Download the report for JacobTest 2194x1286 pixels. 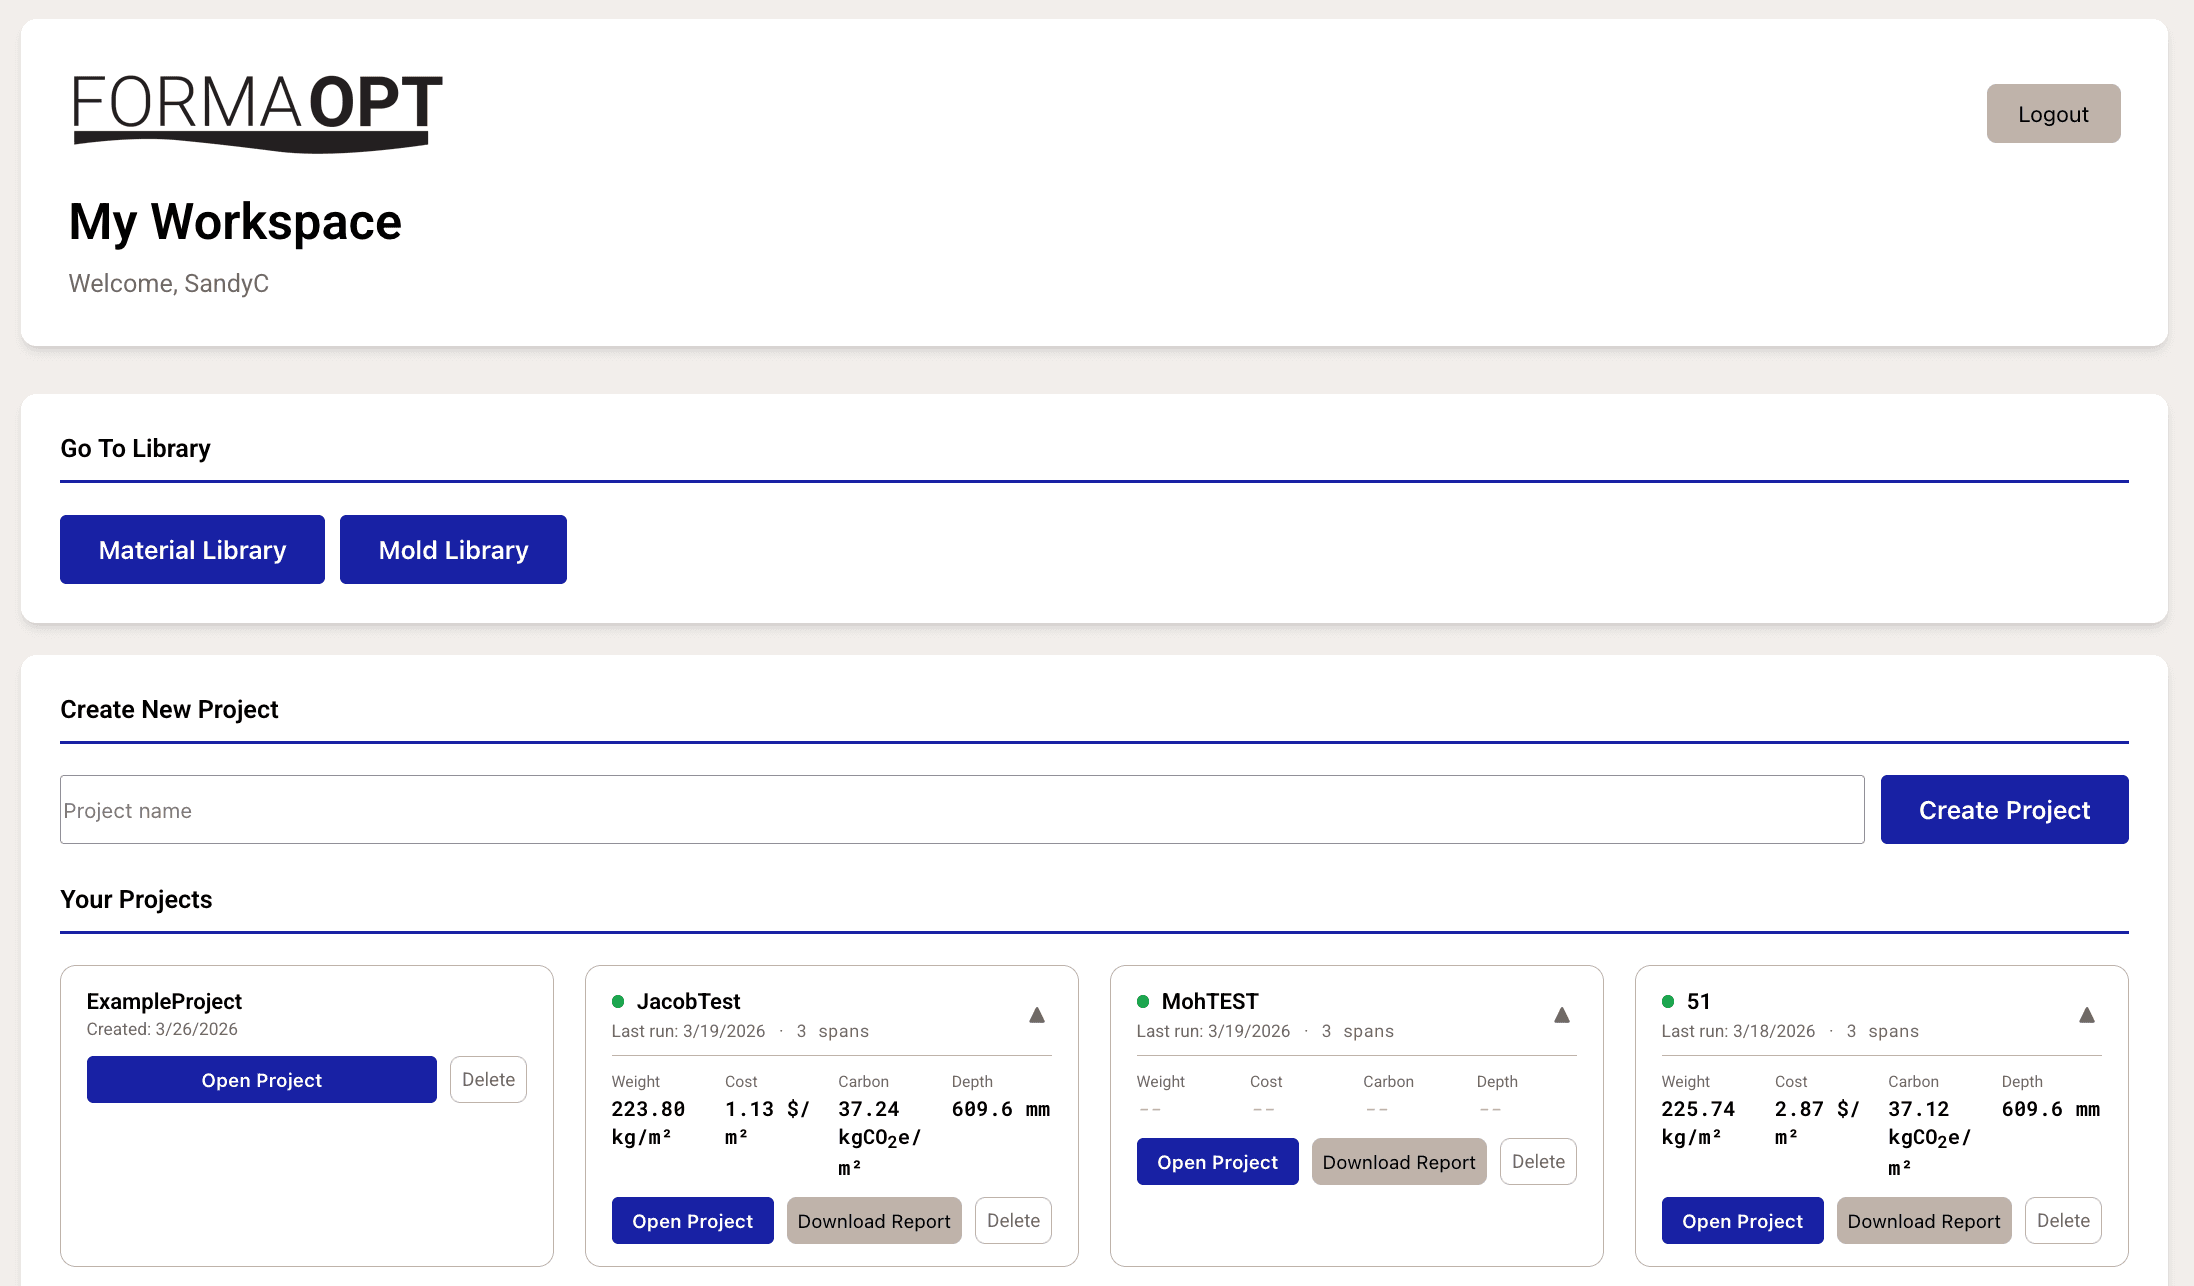(x=873, y=1220)
